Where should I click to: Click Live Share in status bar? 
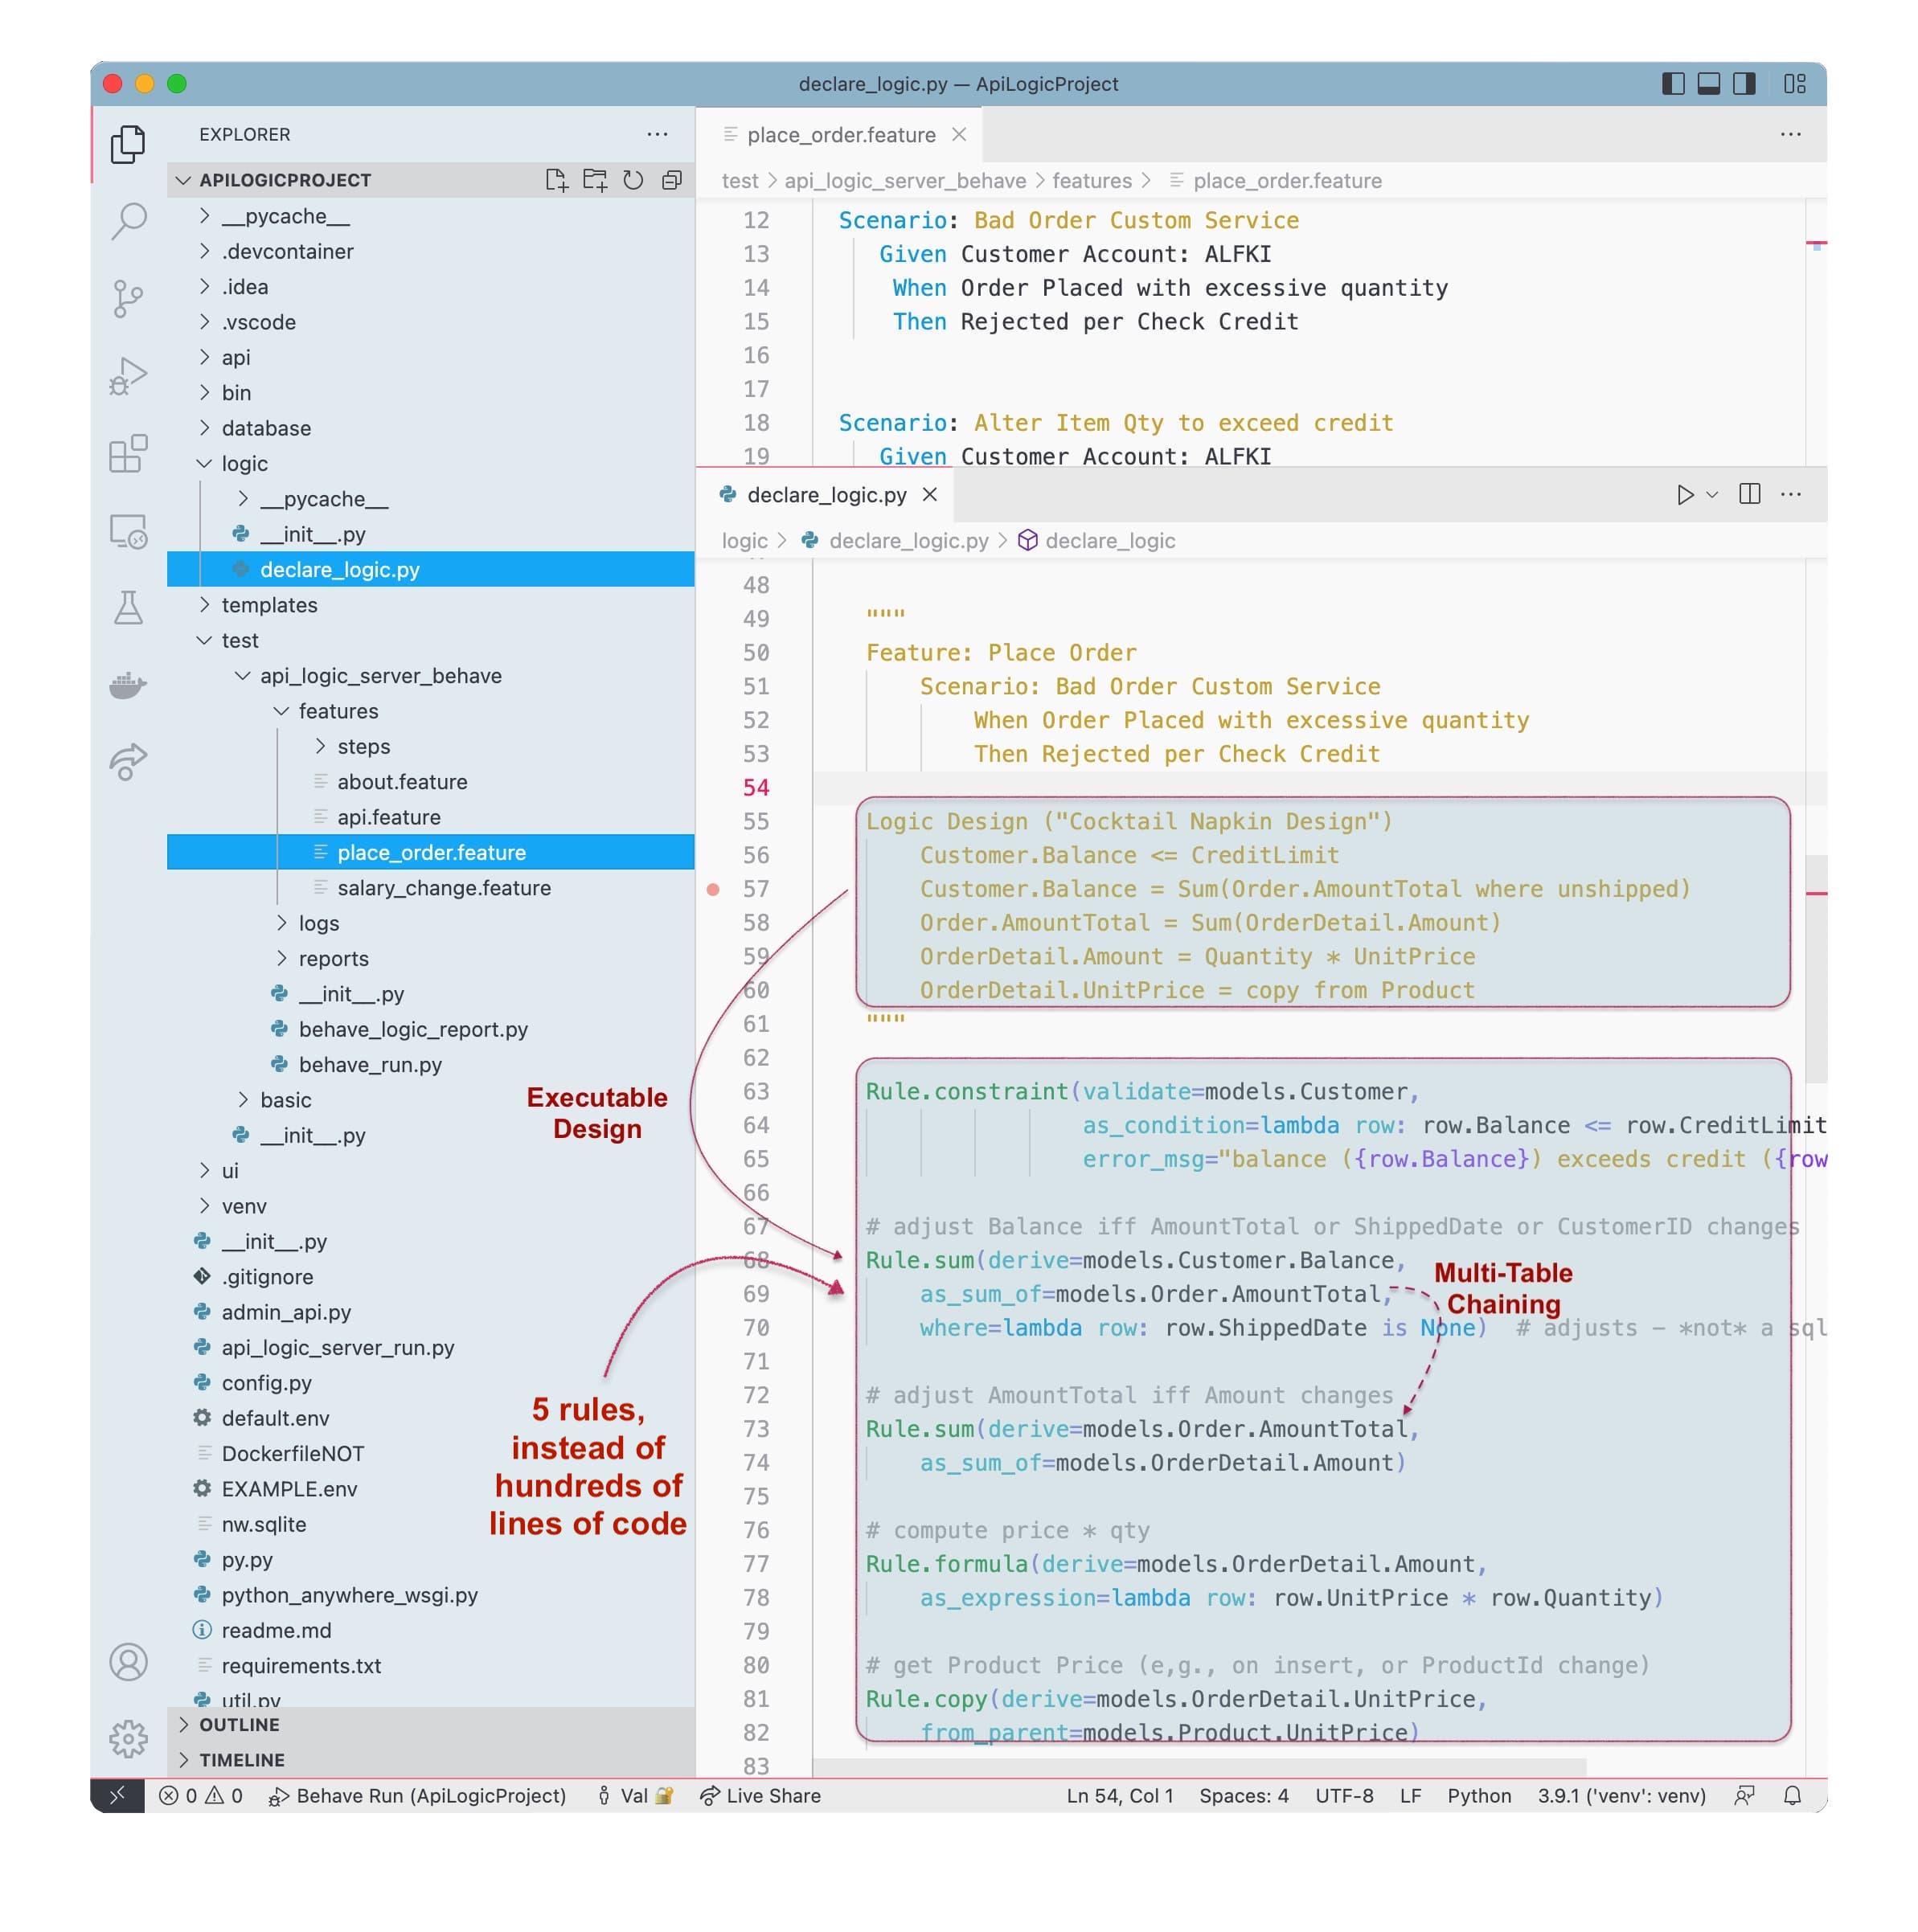761,1795
